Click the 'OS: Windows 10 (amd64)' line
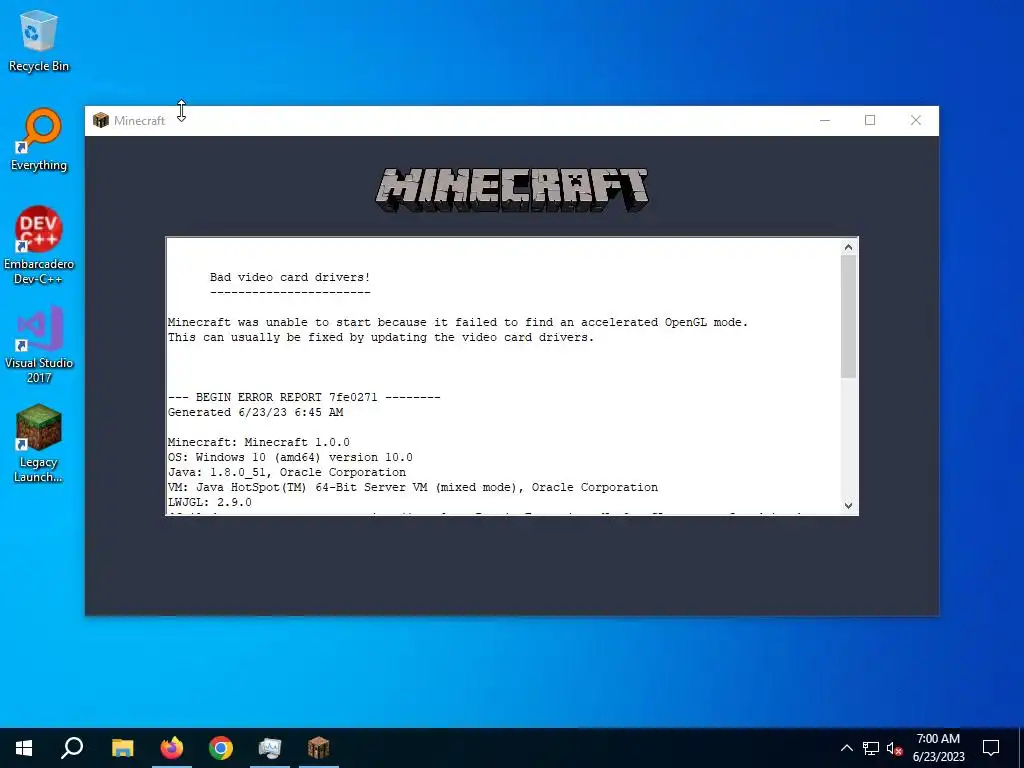Image resolution: width=1024 pixels, height=768 pixels. click(290, 457)
